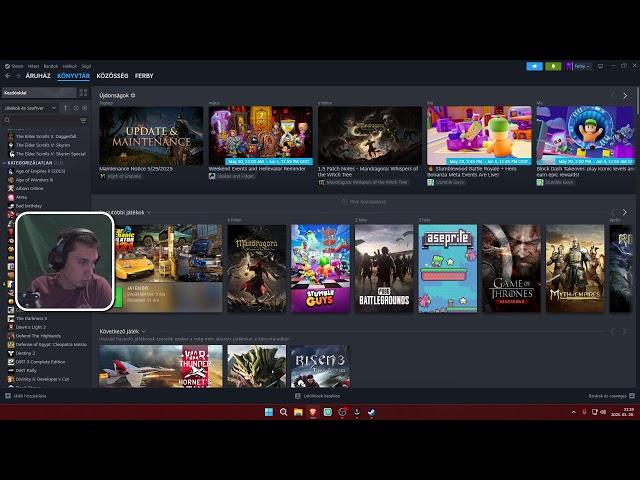The width and height of the screenshot is (640, 480).
Task: Open the Súgó menu
Action: click(x=86, y=66)
